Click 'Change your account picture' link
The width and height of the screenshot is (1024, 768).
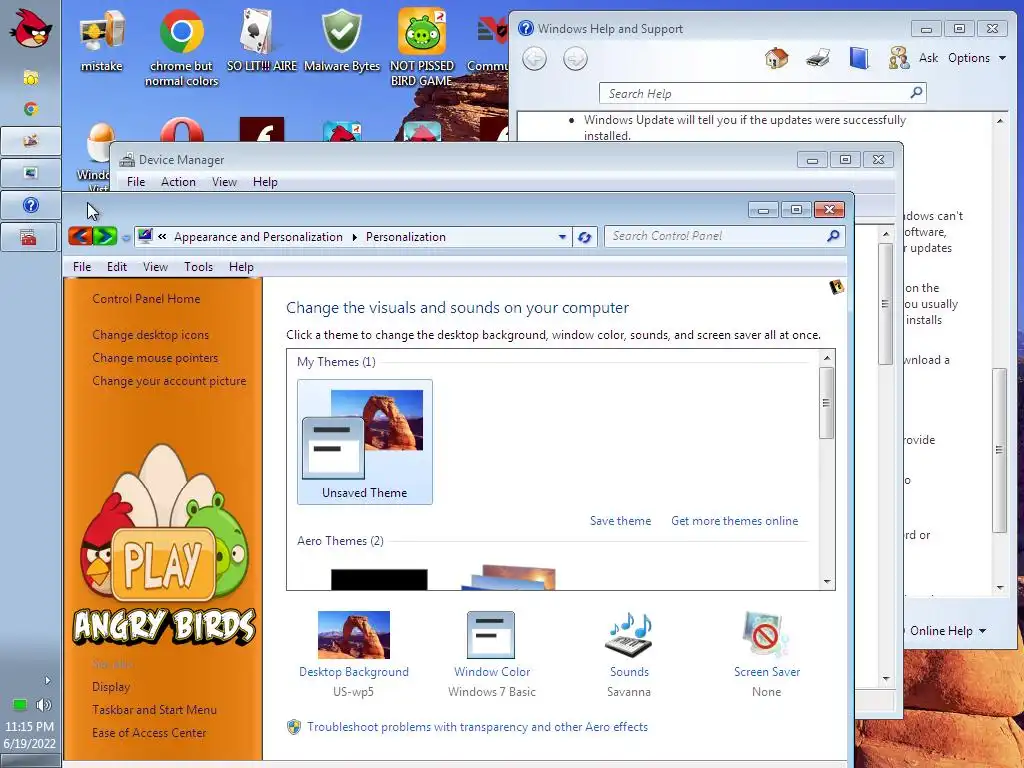pyautogui.click(x=169, y=381)
